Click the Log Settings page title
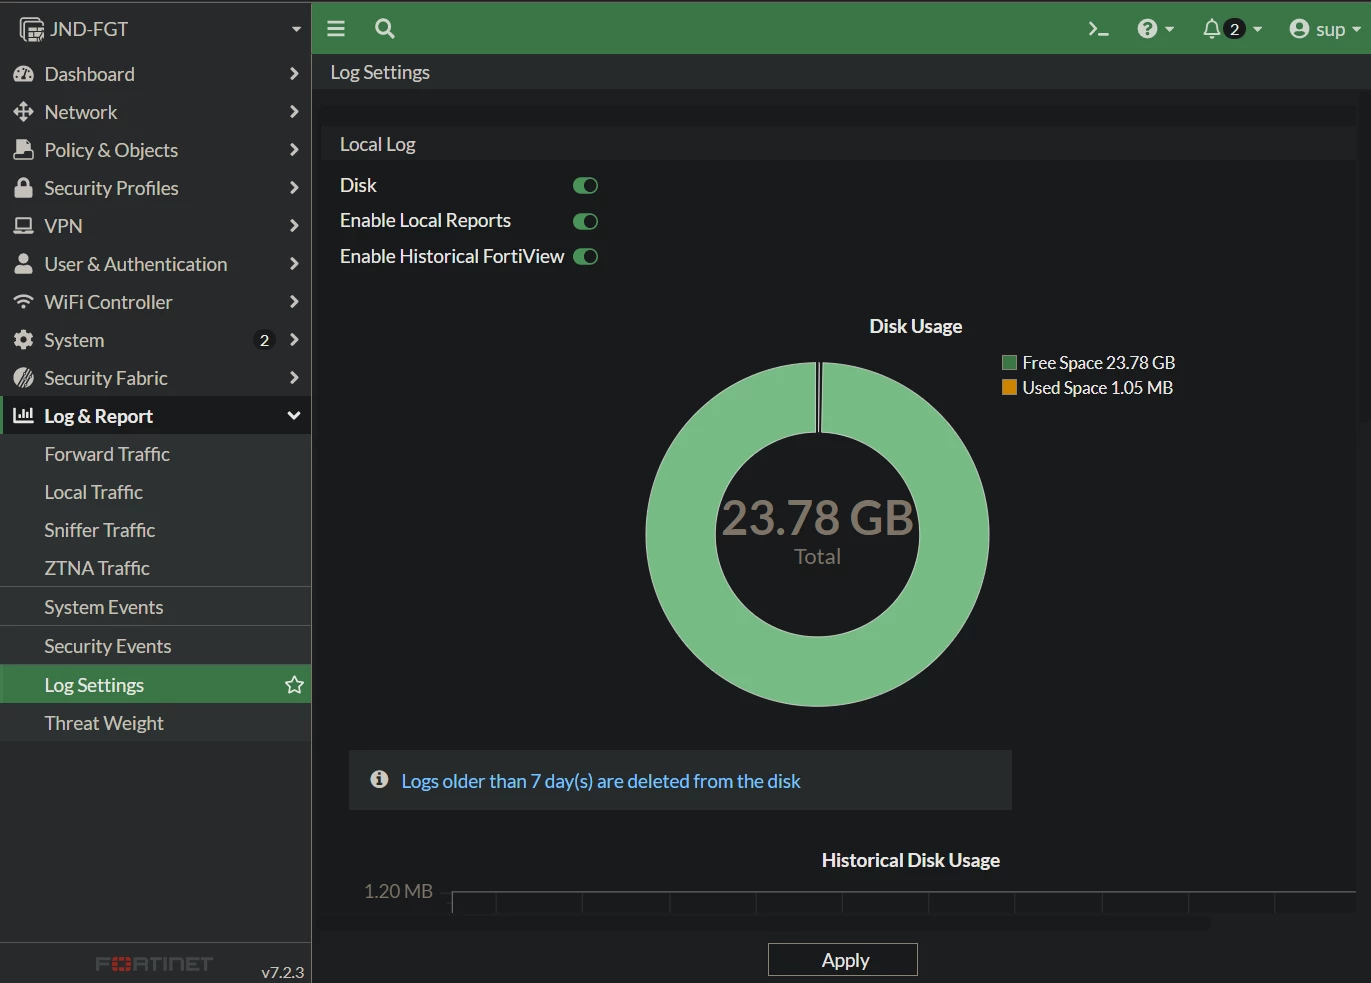The height and width of the screenshot is (983, 1371). point(380,72)
